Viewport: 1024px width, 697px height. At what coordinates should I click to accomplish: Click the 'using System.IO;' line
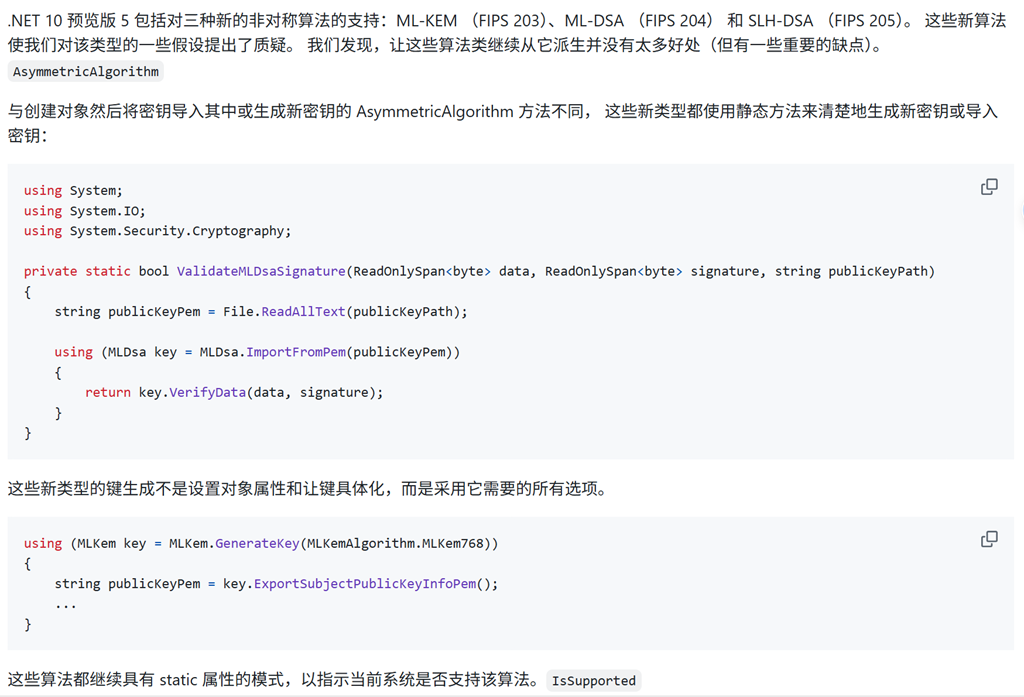tap(85, 211)
